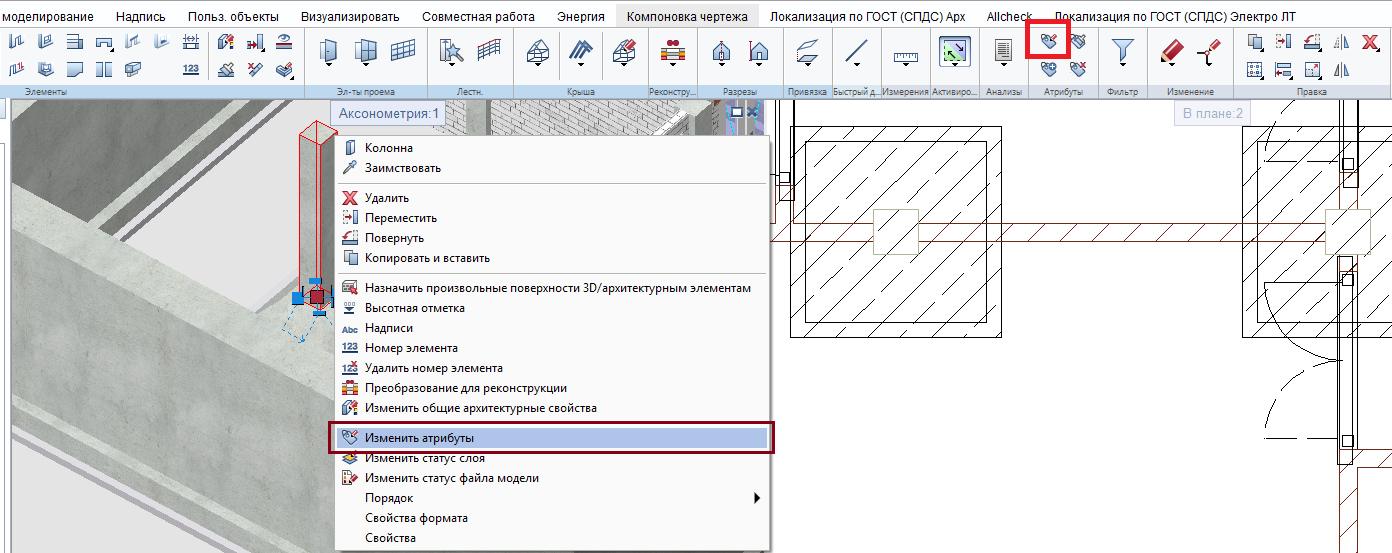Select the filter funnel icon
The height and width of the screenshot is (553, 1392).
point(1124,50)
